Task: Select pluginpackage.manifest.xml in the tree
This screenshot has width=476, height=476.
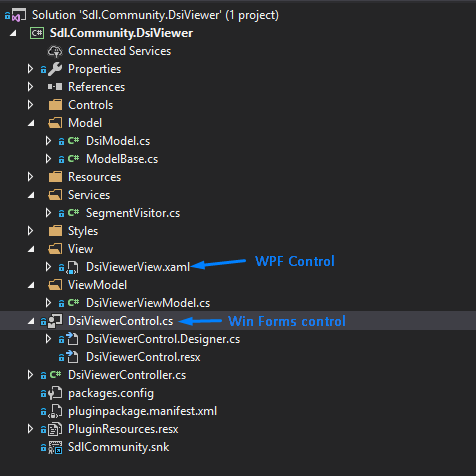Action: [x=142, y=411]
